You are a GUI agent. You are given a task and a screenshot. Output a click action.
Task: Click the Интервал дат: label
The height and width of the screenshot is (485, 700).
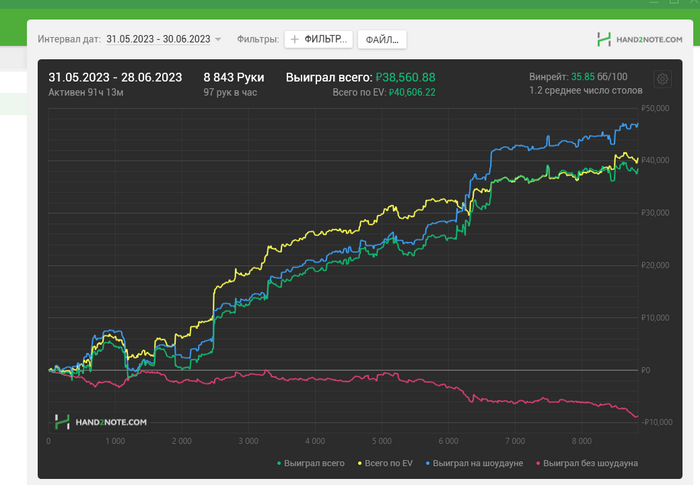(69, 39)
